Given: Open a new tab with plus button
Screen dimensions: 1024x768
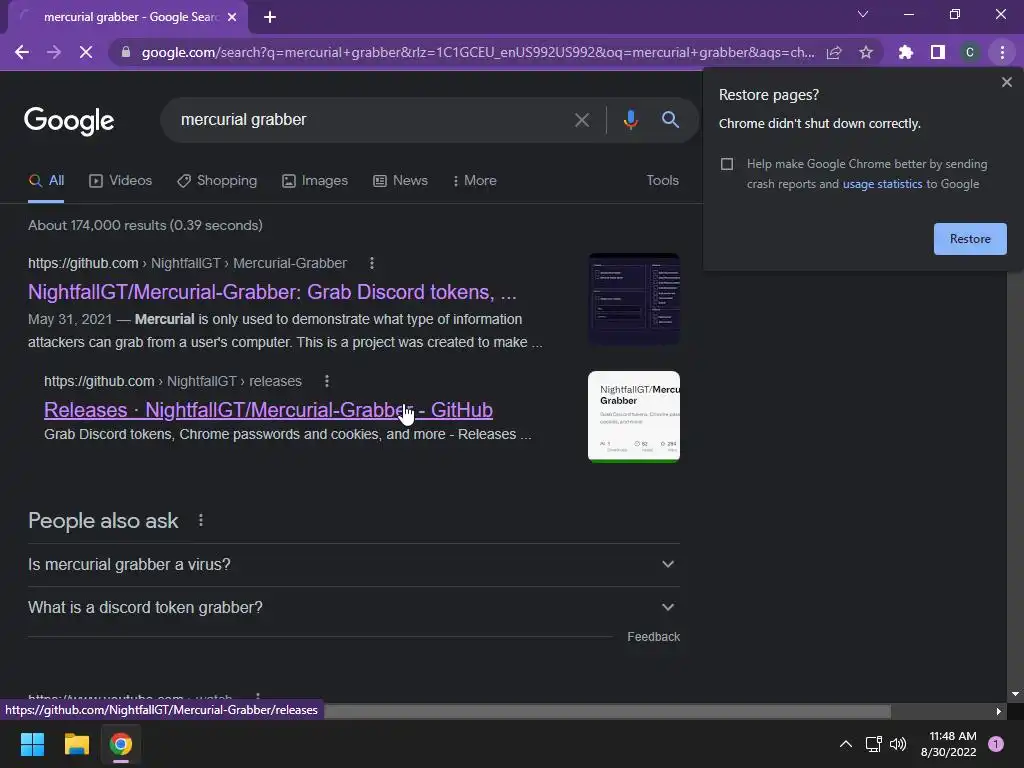Looking at the screenshot, I should 270,17.
